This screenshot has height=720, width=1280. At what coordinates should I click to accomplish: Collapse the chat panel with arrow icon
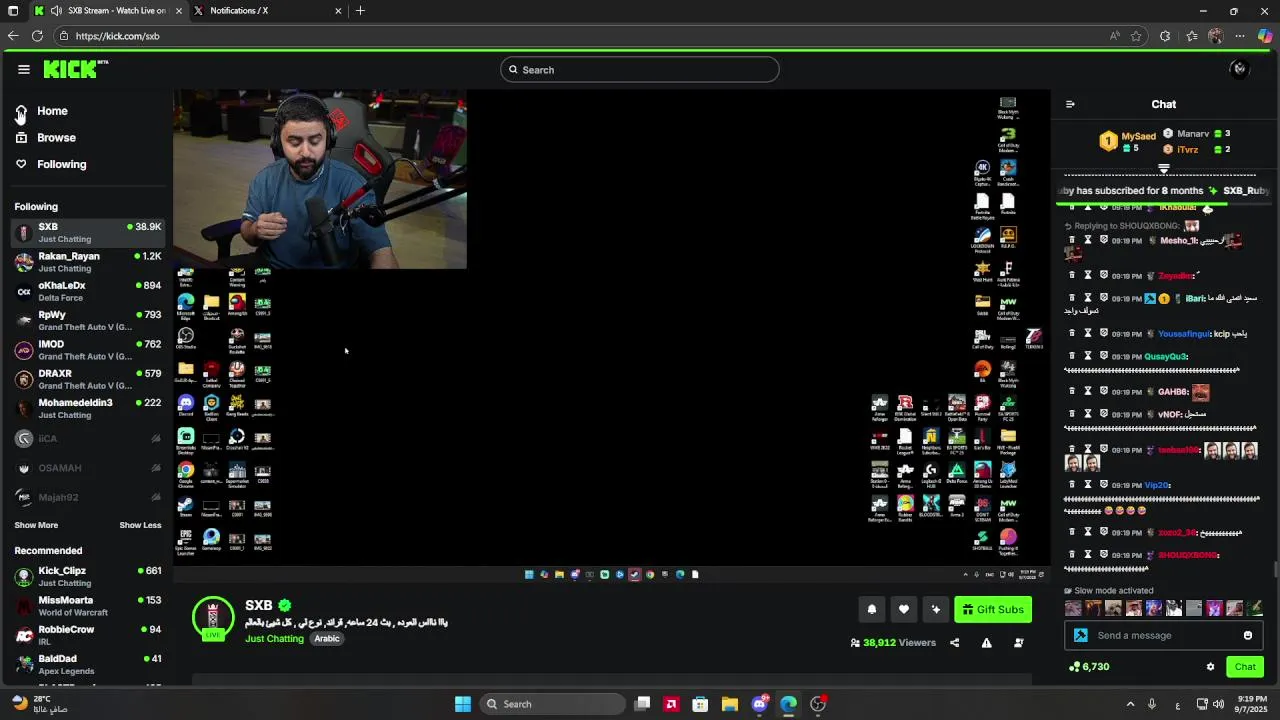pyautogui.click(x=1070, y=104)
